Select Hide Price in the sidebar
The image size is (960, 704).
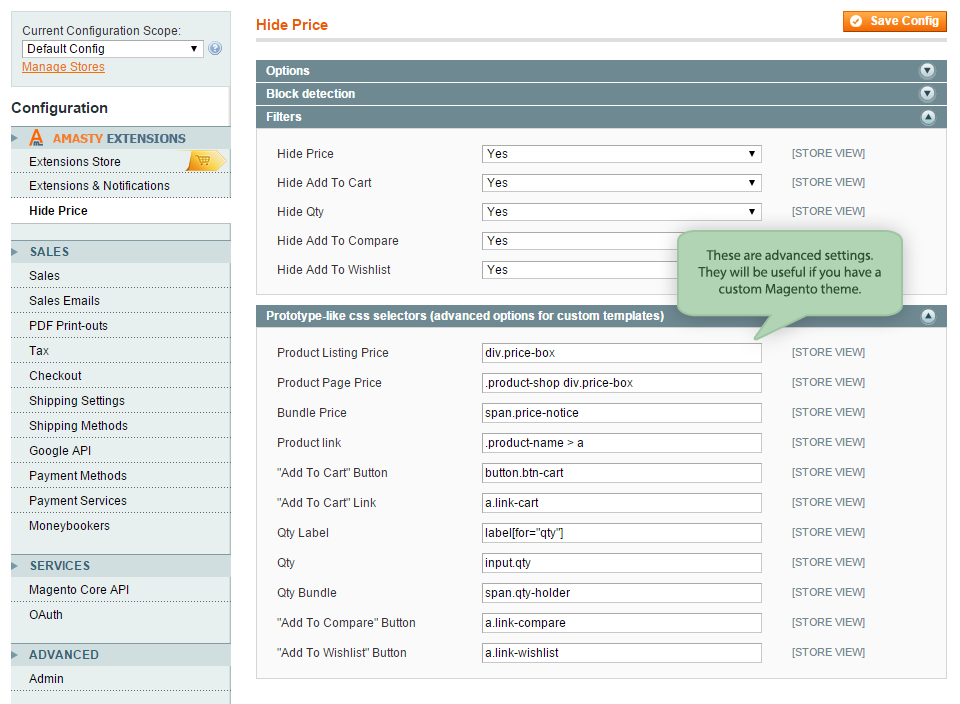click(58, 211)
